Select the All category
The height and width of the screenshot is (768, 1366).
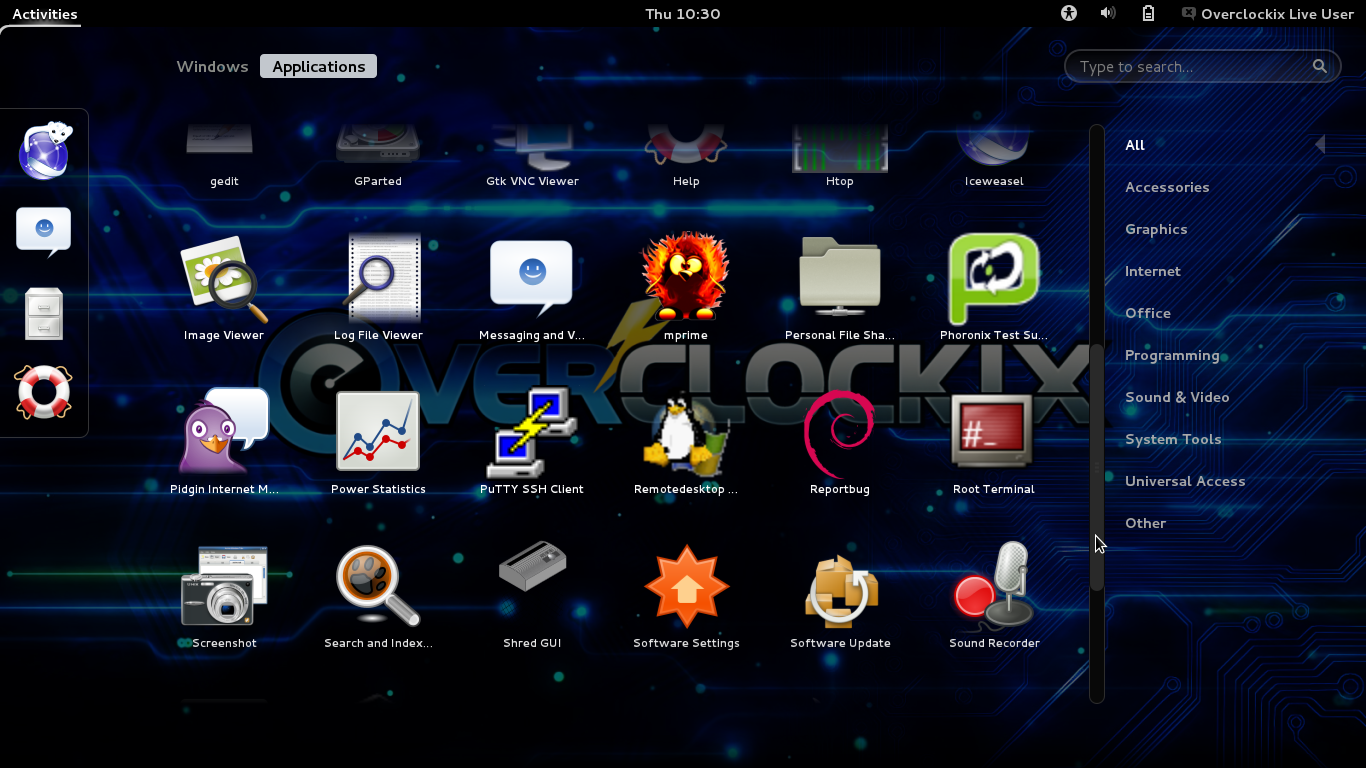pos(1135,145)
